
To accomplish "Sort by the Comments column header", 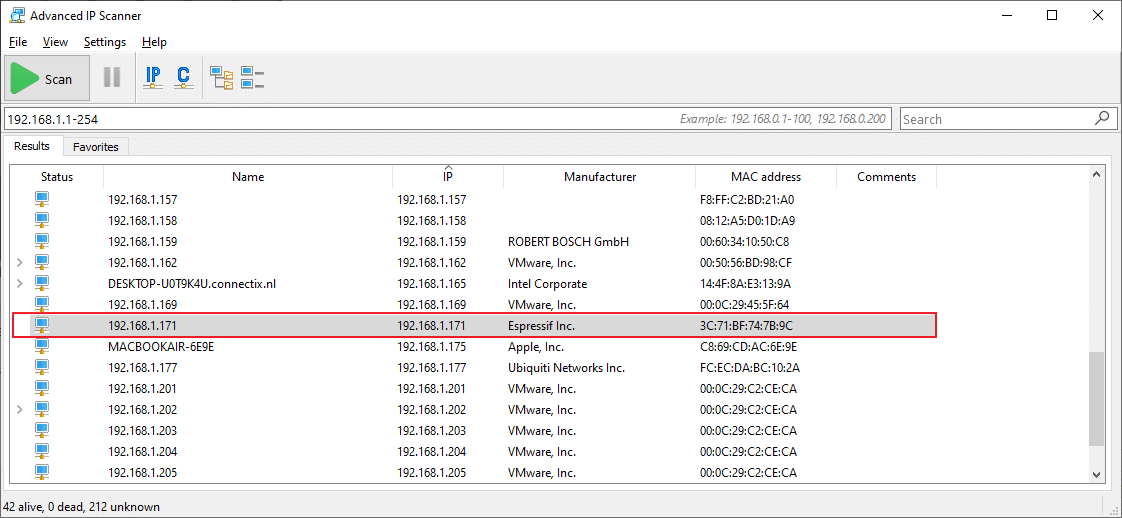I will (x=886, y=177).
